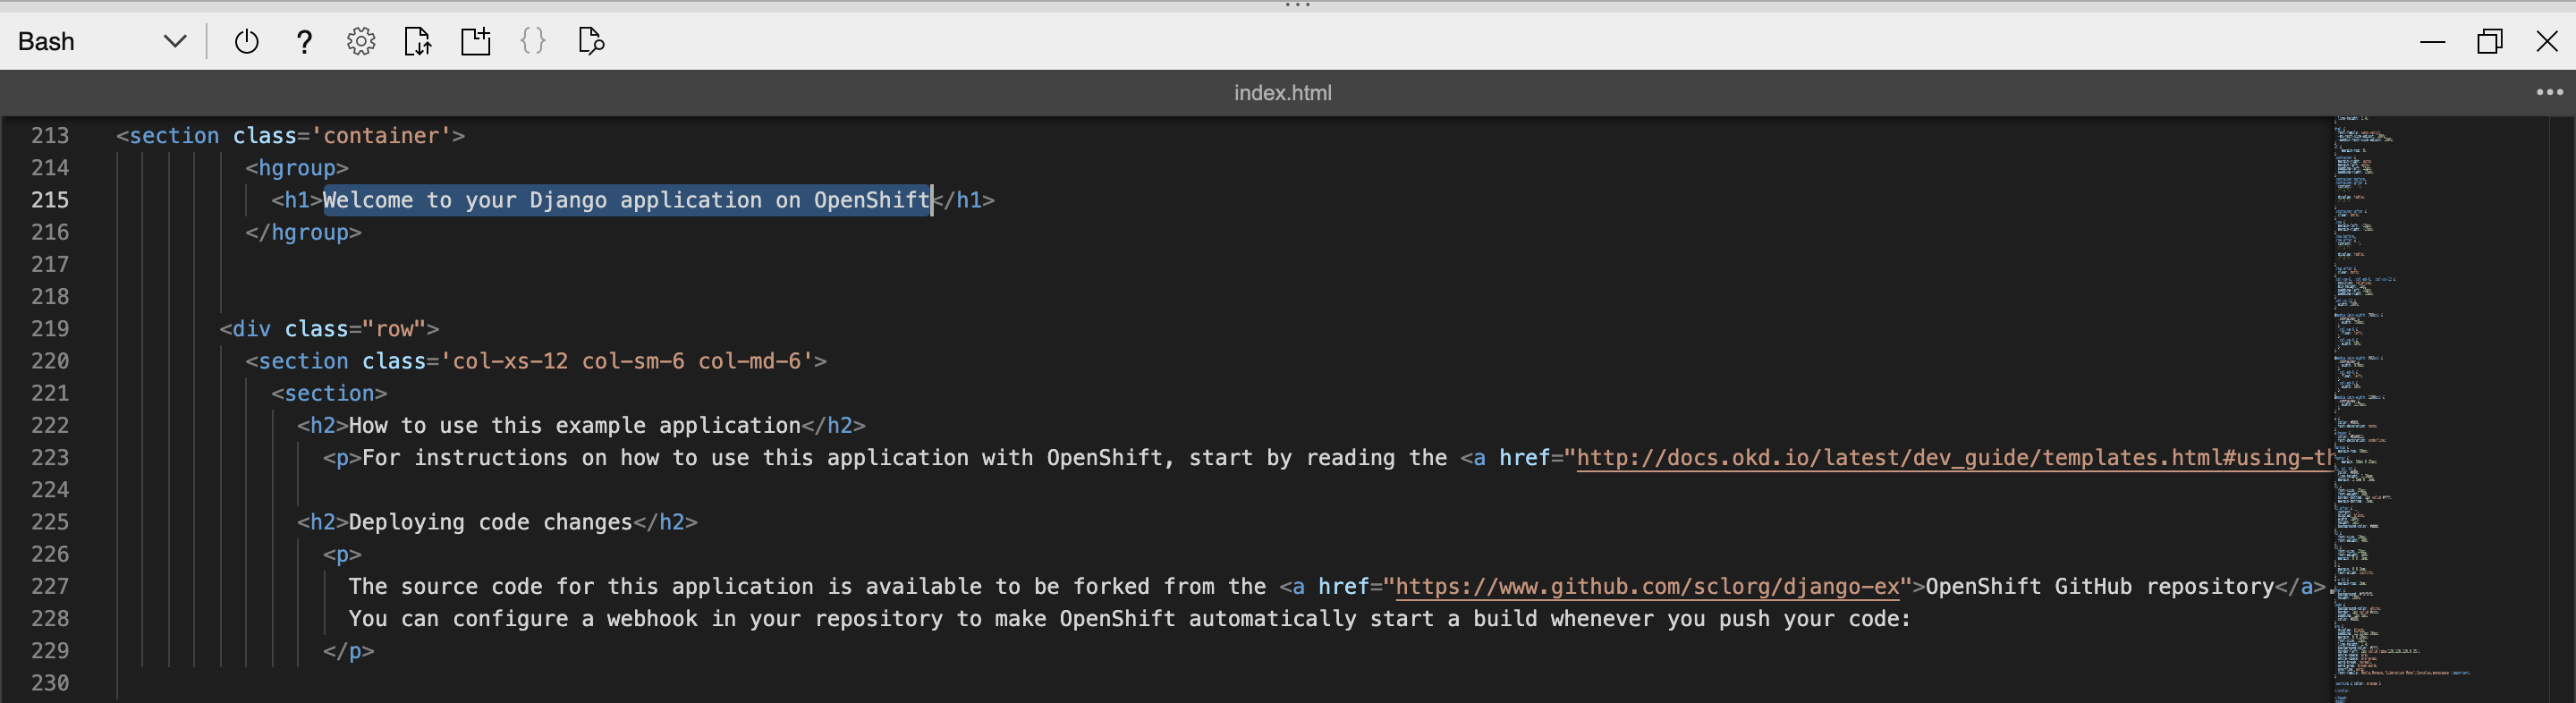Click 'How to use this example application' text
This screenshot has width=2576, height=703.
click(574, 426)
